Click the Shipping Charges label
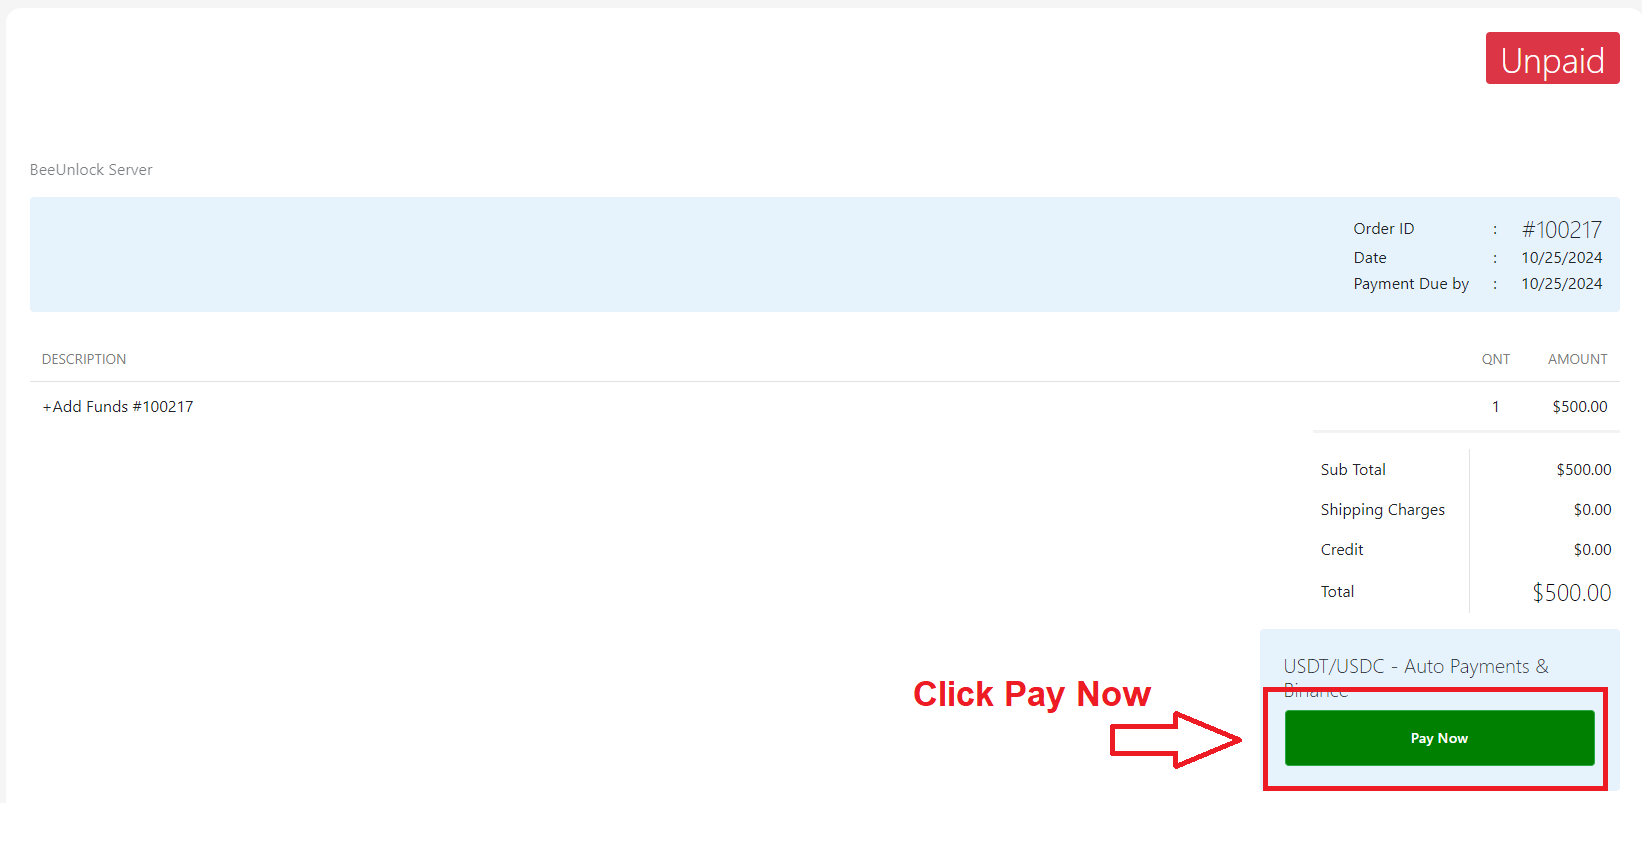This screenshot has height=868, width=1642. click(1383, 510)
